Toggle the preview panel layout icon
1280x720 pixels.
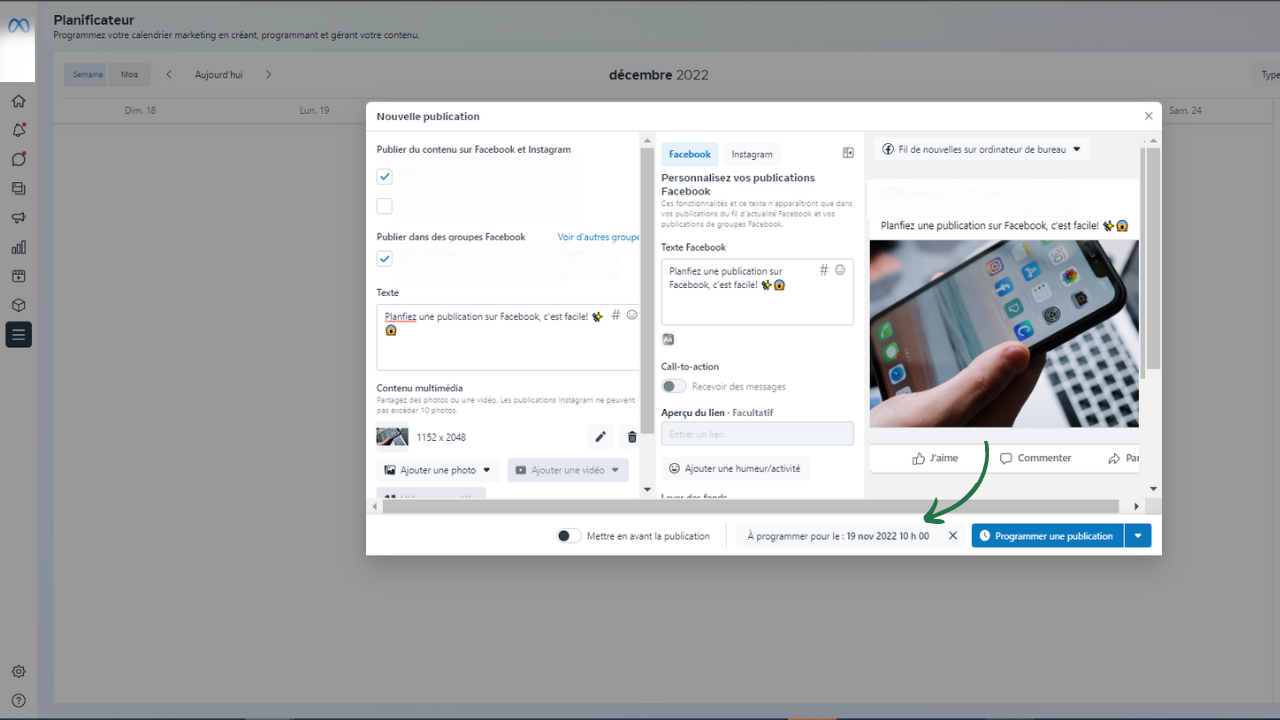click(x=848, y=153)
